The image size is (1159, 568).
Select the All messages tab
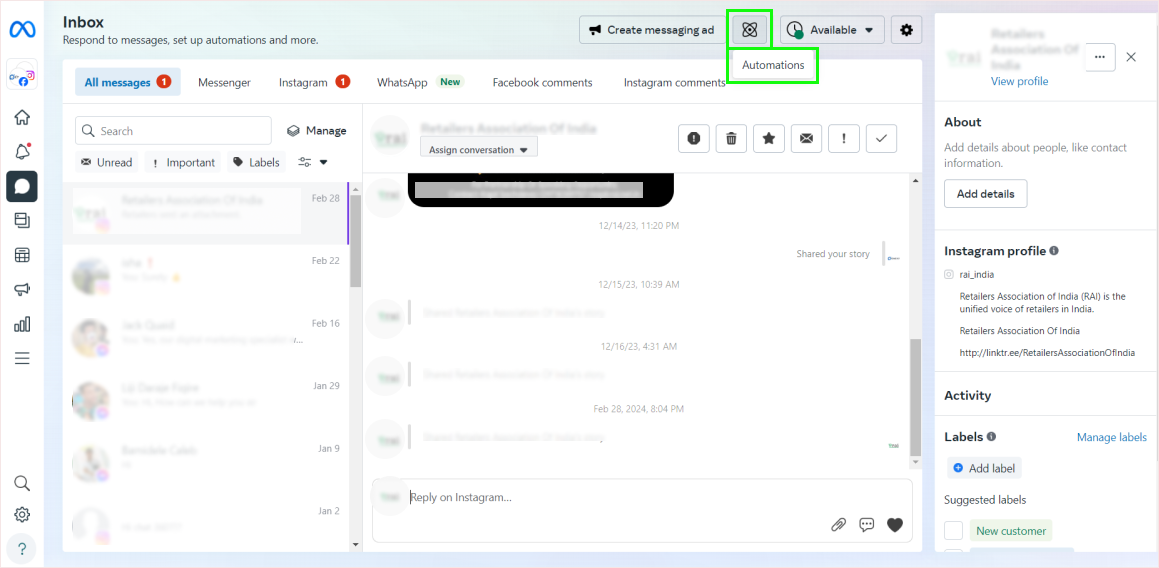(128, 82)
